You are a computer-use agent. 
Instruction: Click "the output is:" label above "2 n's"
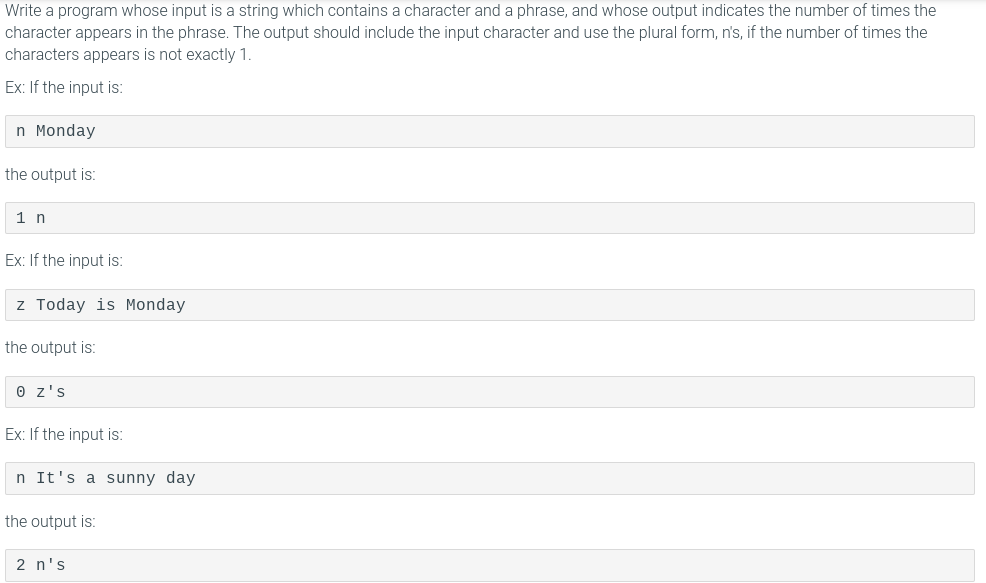click(x=50, y=521)
